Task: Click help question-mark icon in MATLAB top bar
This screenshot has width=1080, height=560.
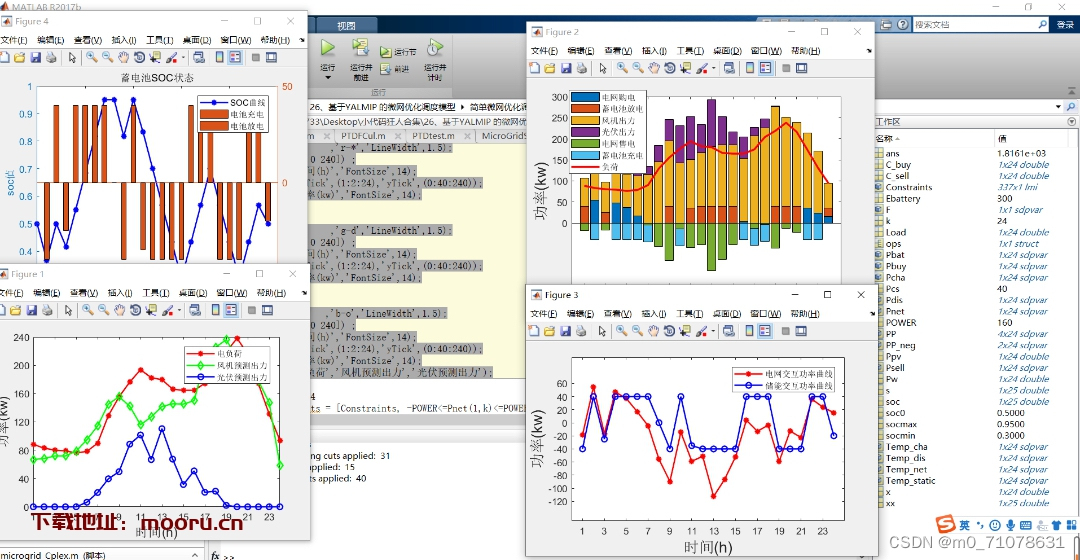Action: coord(904,24)
